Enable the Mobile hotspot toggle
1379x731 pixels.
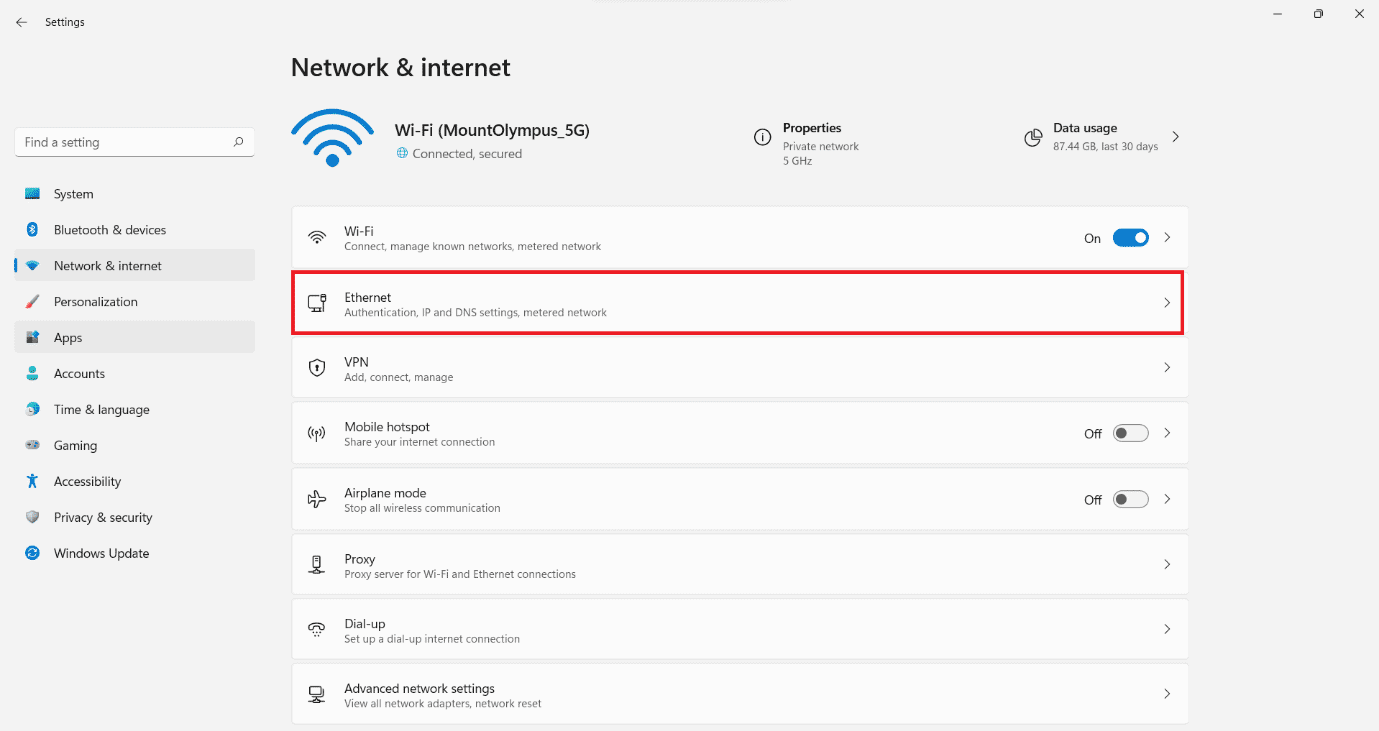1131,433
